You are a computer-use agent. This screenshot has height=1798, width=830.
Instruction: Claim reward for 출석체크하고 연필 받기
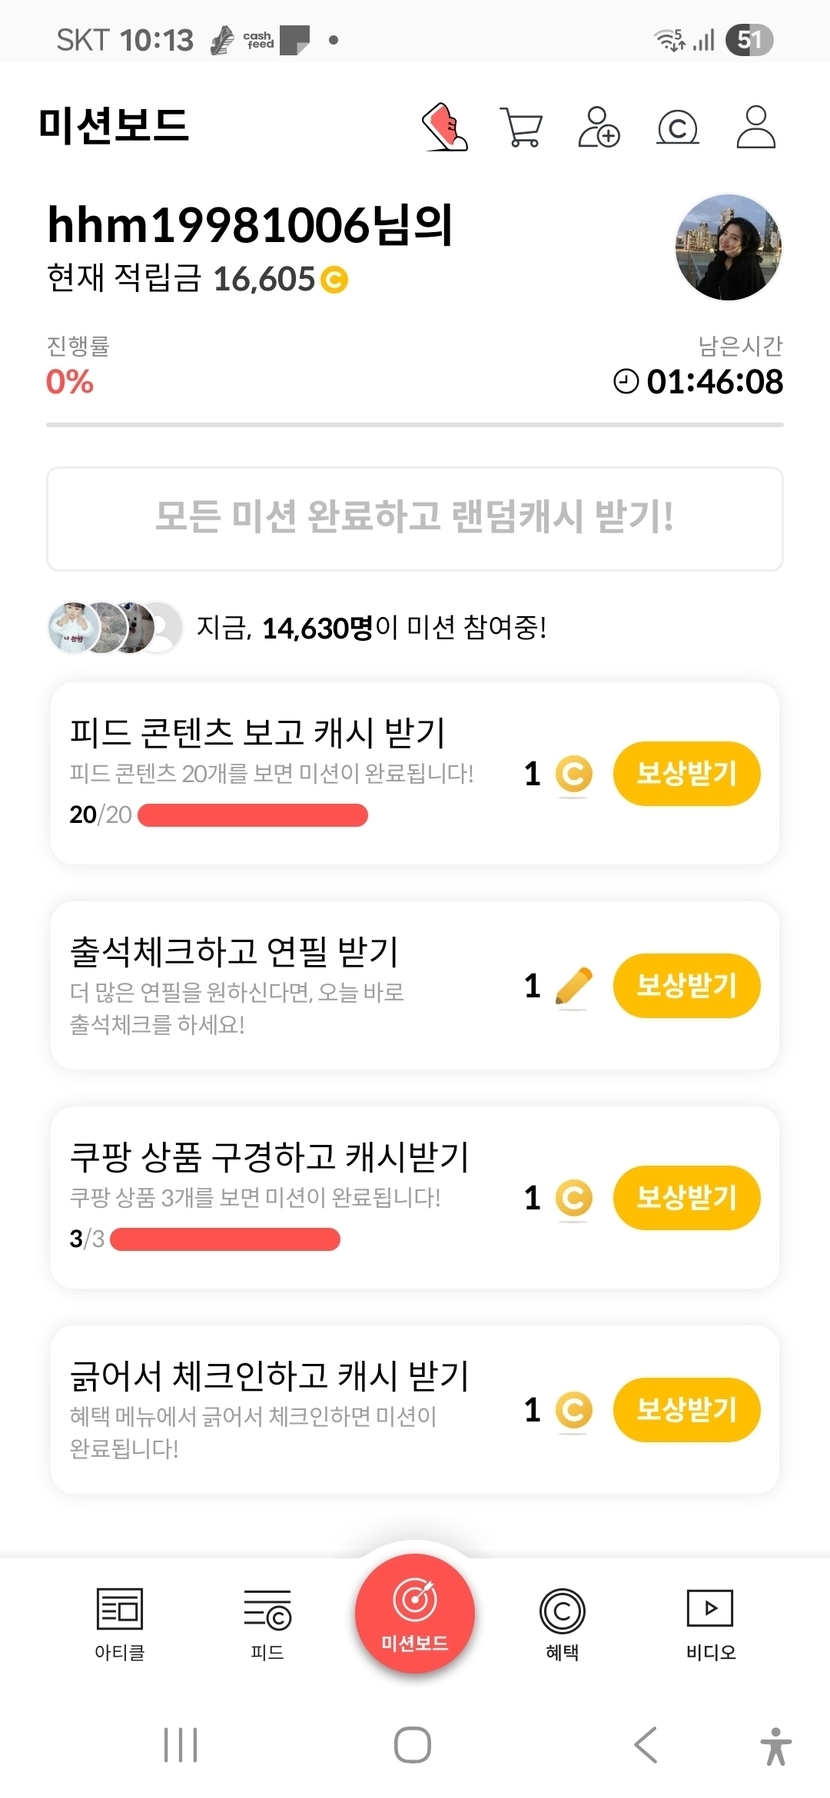[686, 986]
